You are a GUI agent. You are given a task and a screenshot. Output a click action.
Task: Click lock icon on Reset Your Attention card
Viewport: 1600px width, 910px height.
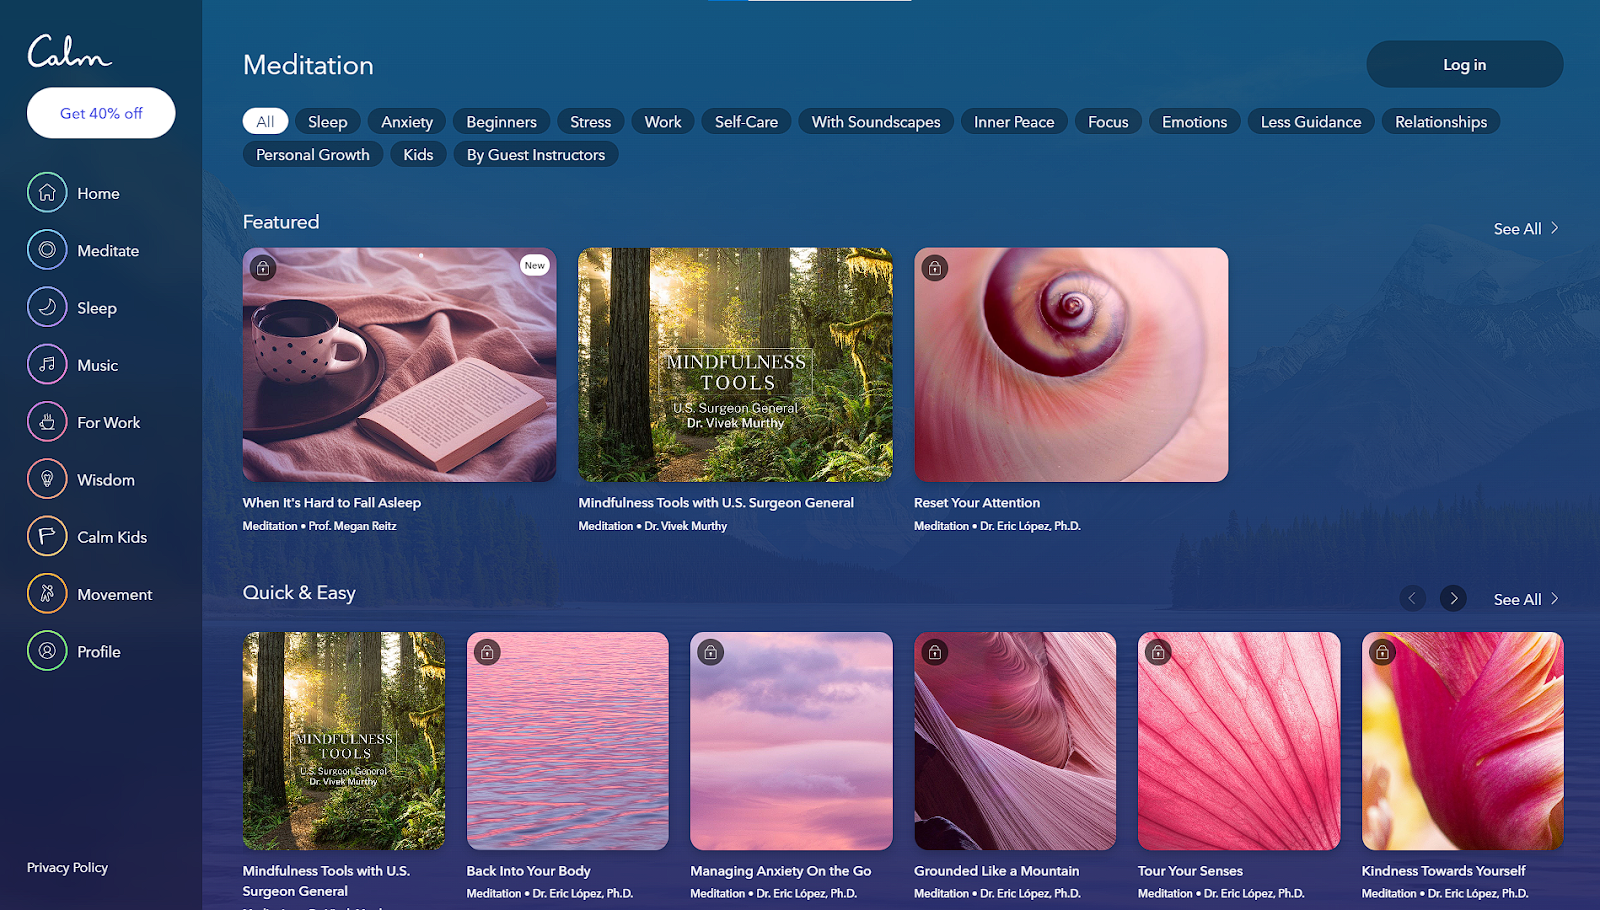[935, 268]
